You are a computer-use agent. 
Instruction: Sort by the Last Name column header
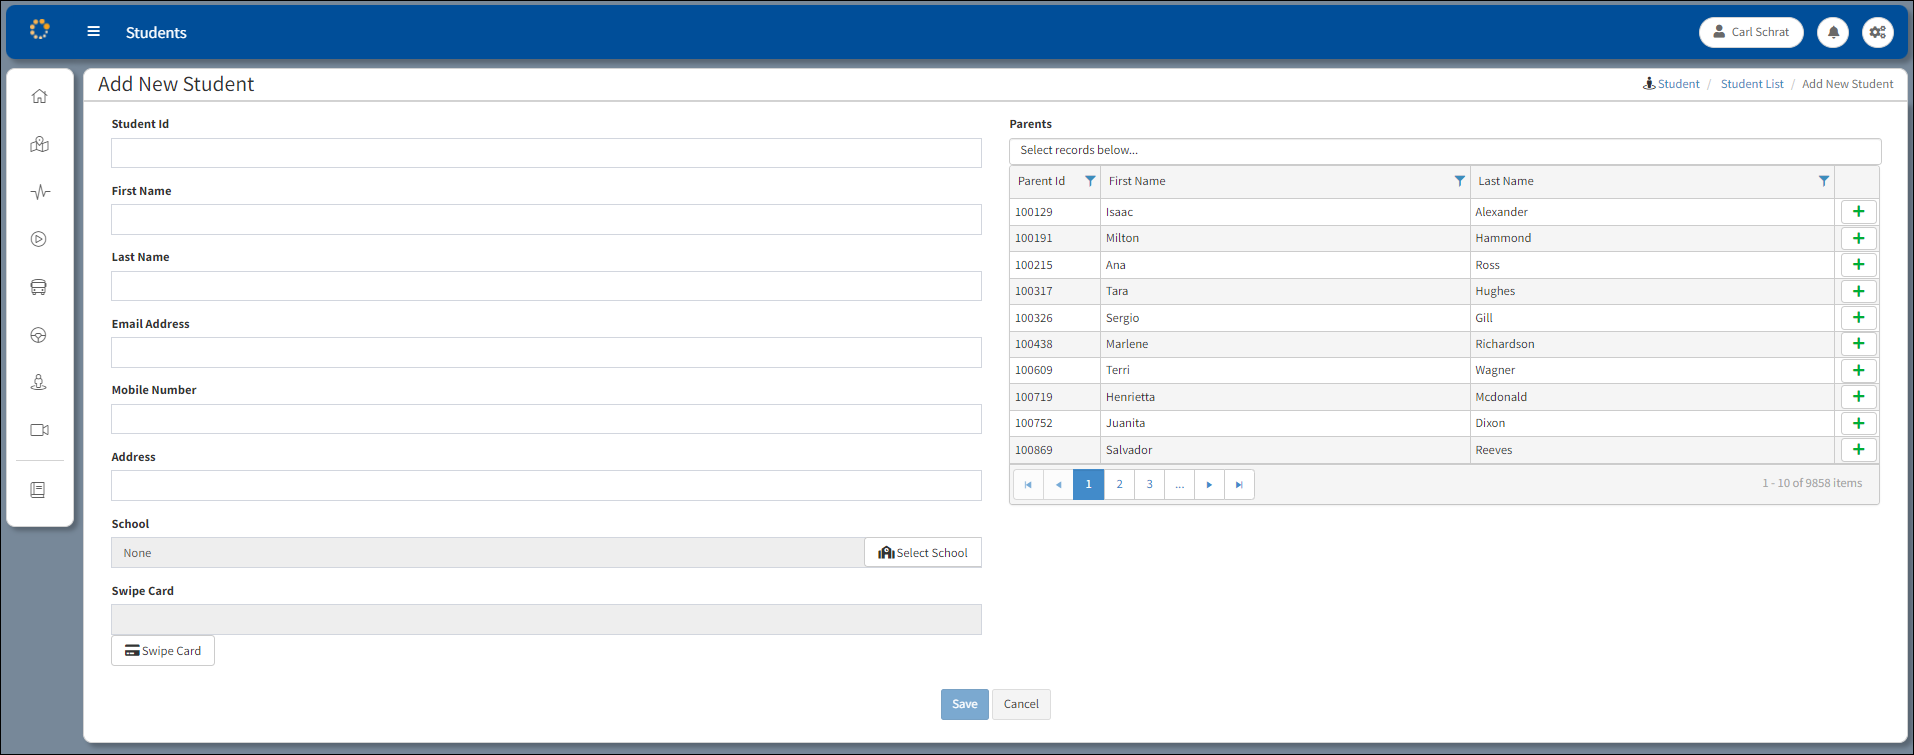coord(1506,181)
